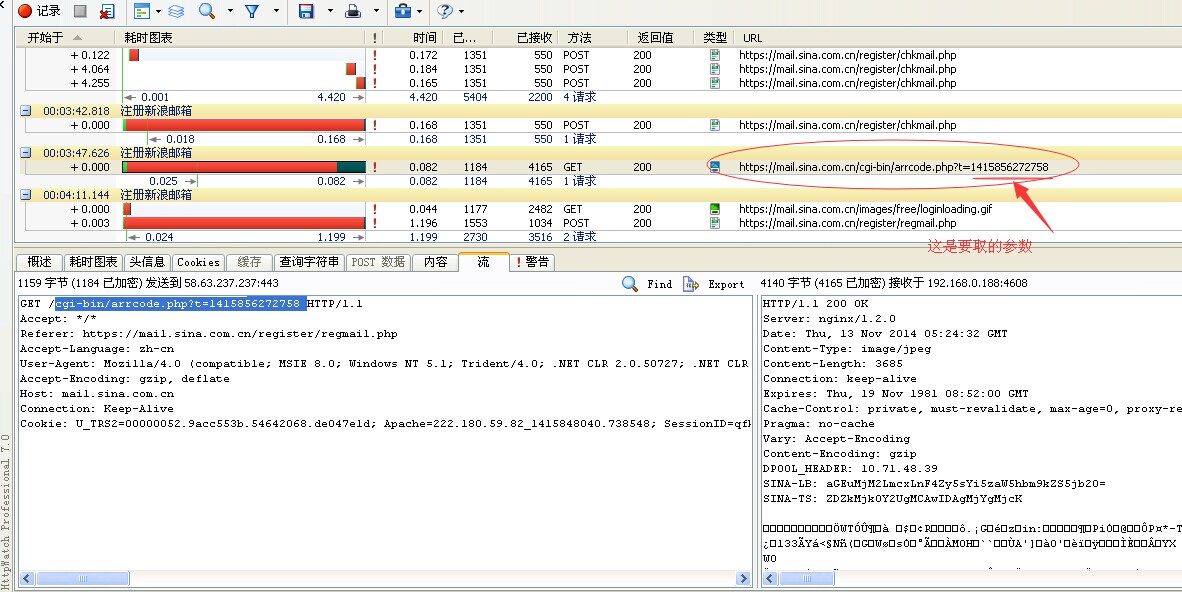
Task: Open the 警告 warnings tab
Action: pyautogui.click(x=531, y=262)
